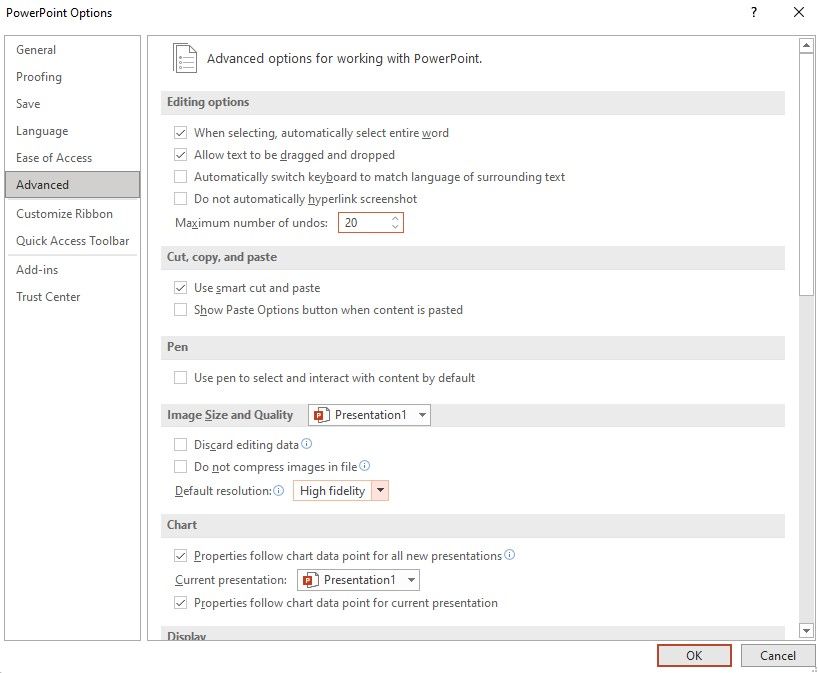
Task: Open the Customize Ribbon category
Action: 64,214
